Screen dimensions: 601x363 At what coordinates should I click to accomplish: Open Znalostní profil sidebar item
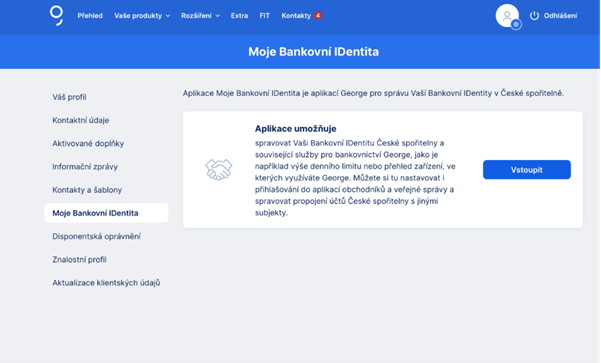coord(79,260)
